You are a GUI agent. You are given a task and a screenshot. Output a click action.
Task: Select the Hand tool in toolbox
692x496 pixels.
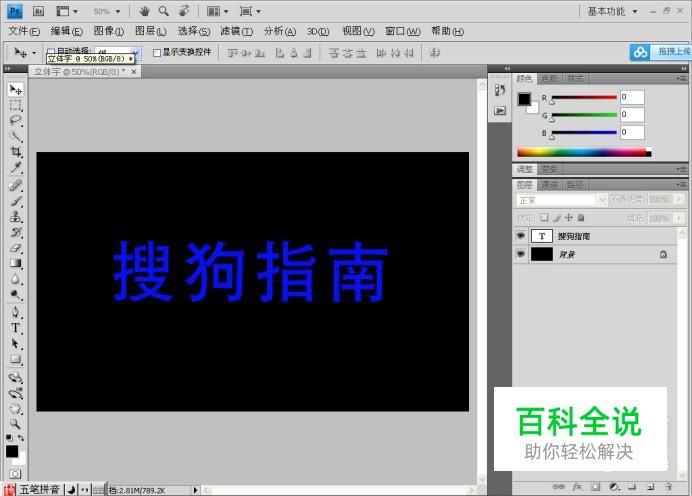click(15, 408)
